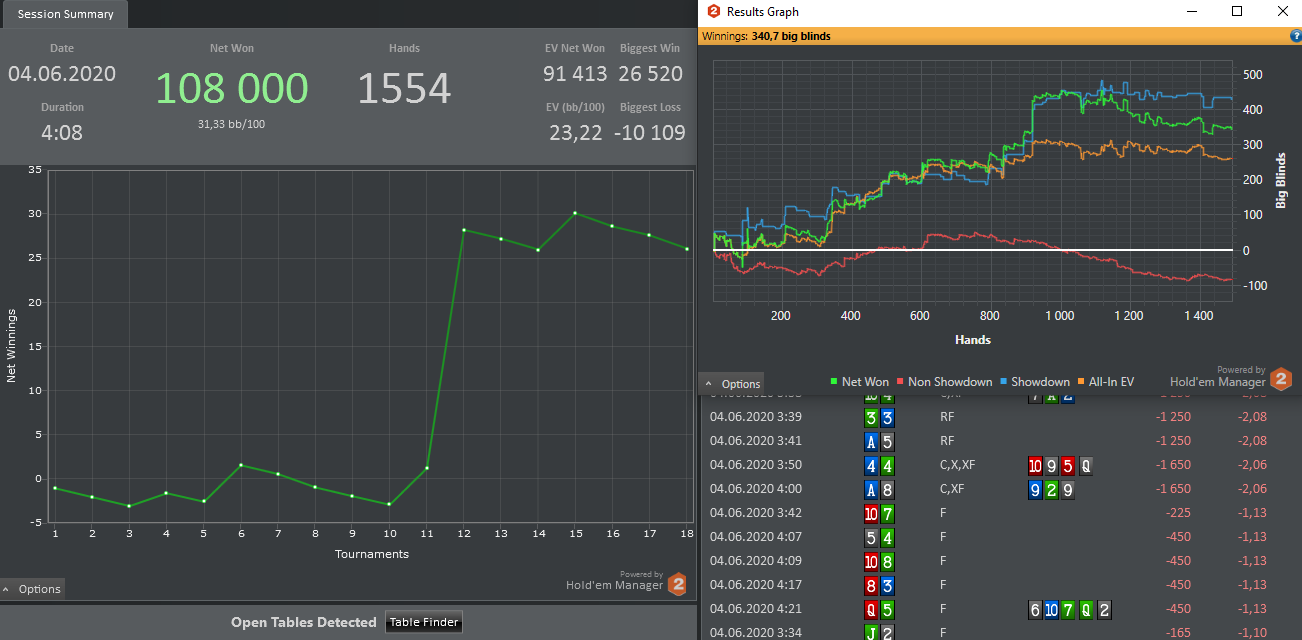Click the blue 9 board card in 4:00 row
The height and width of the screenshot is (640, 1302).
click(x=1036, y=489)
